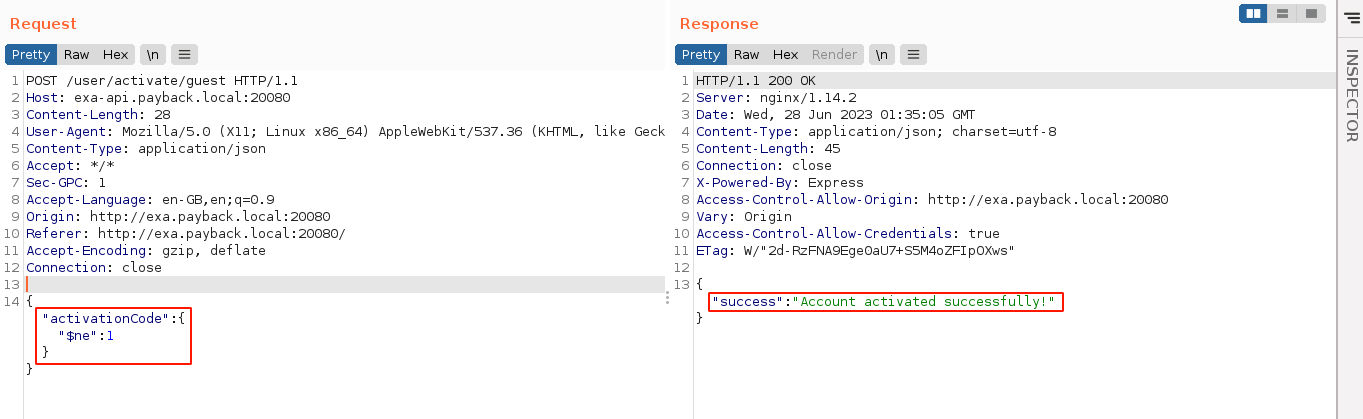Viewport: 1363px width, 419px height.
Task: Expand the INSPECTOR side panel
Action: pos(1351,95)
